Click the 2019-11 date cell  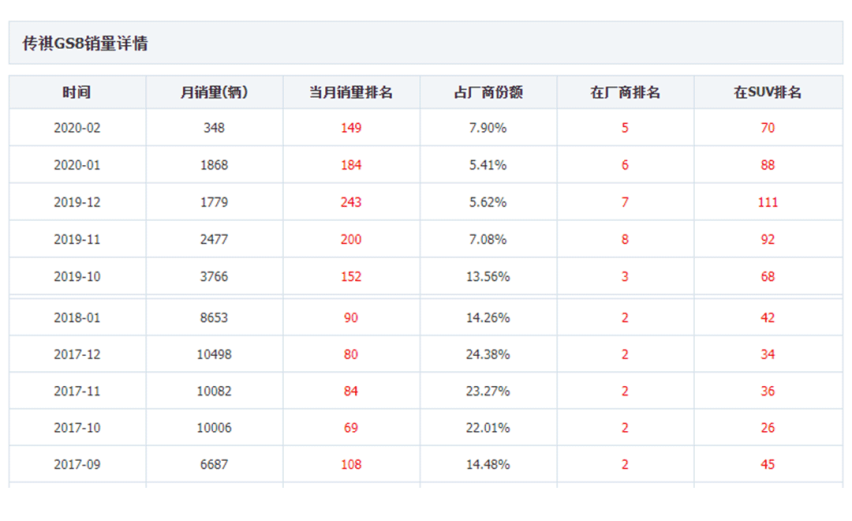pyautogui.click(x=77, y=240)
